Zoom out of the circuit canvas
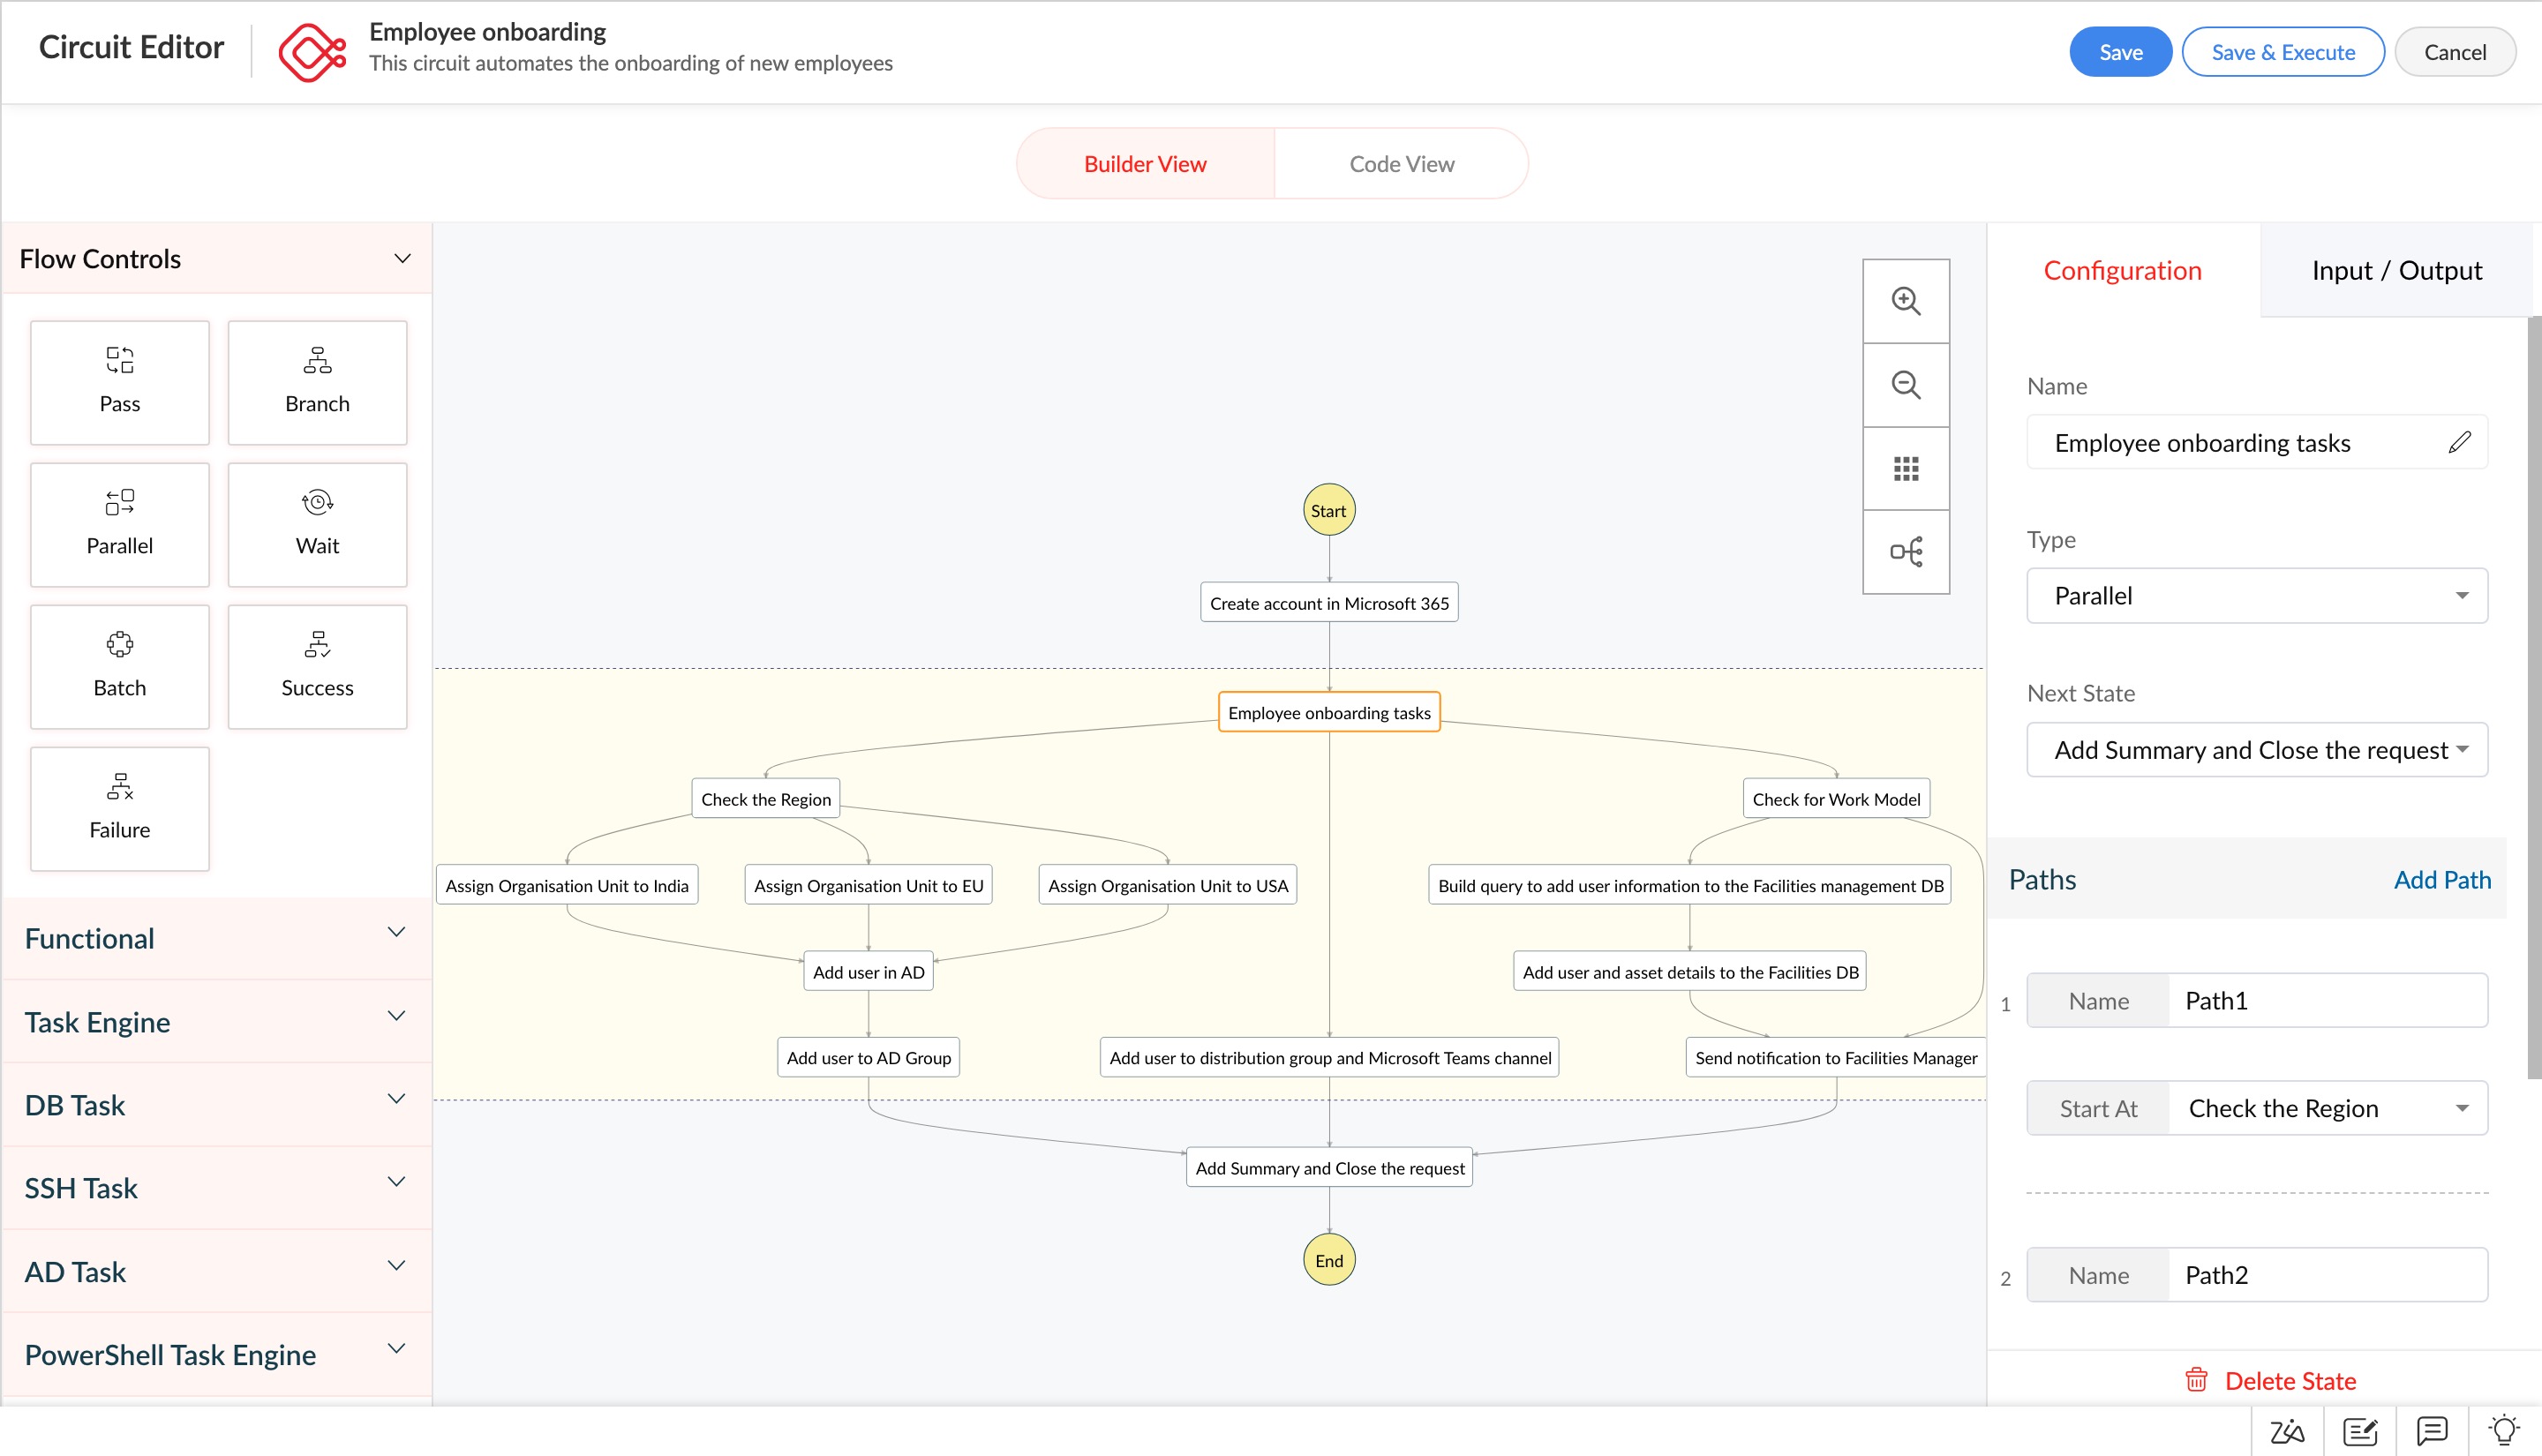 (1906, 384)
